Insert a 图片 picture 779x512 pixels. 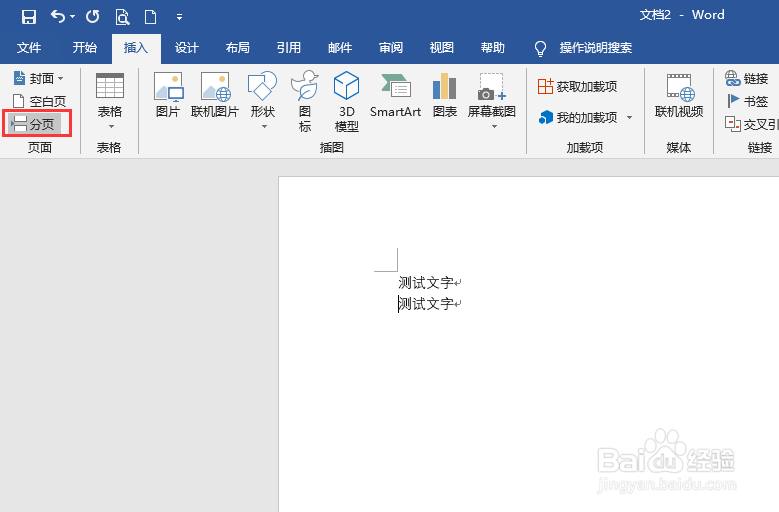coord(168,94)
